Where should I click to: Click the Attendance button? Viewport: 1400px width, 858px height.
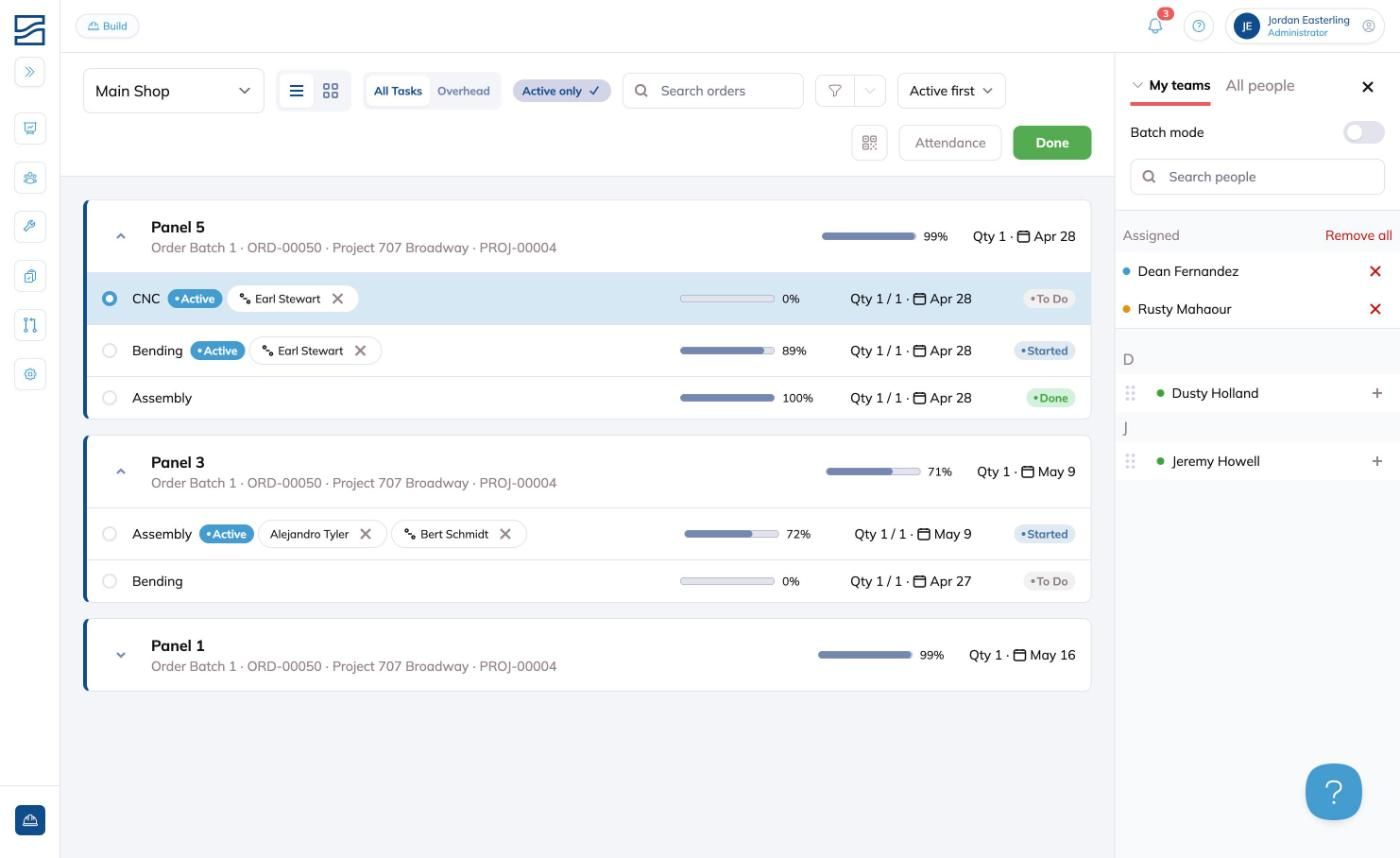pyautogui.click(x=950, y=143)
